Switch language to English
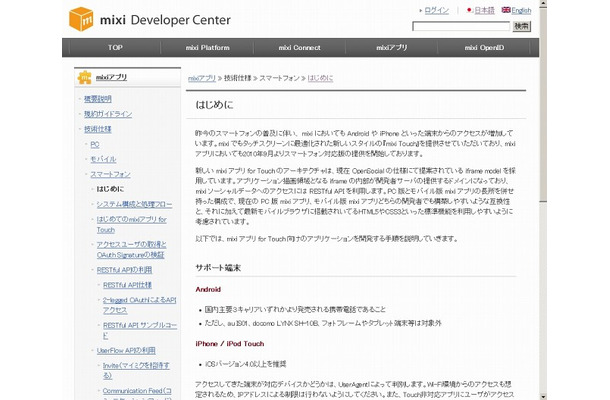Screen dimensions: 610x400 (521, 11)
